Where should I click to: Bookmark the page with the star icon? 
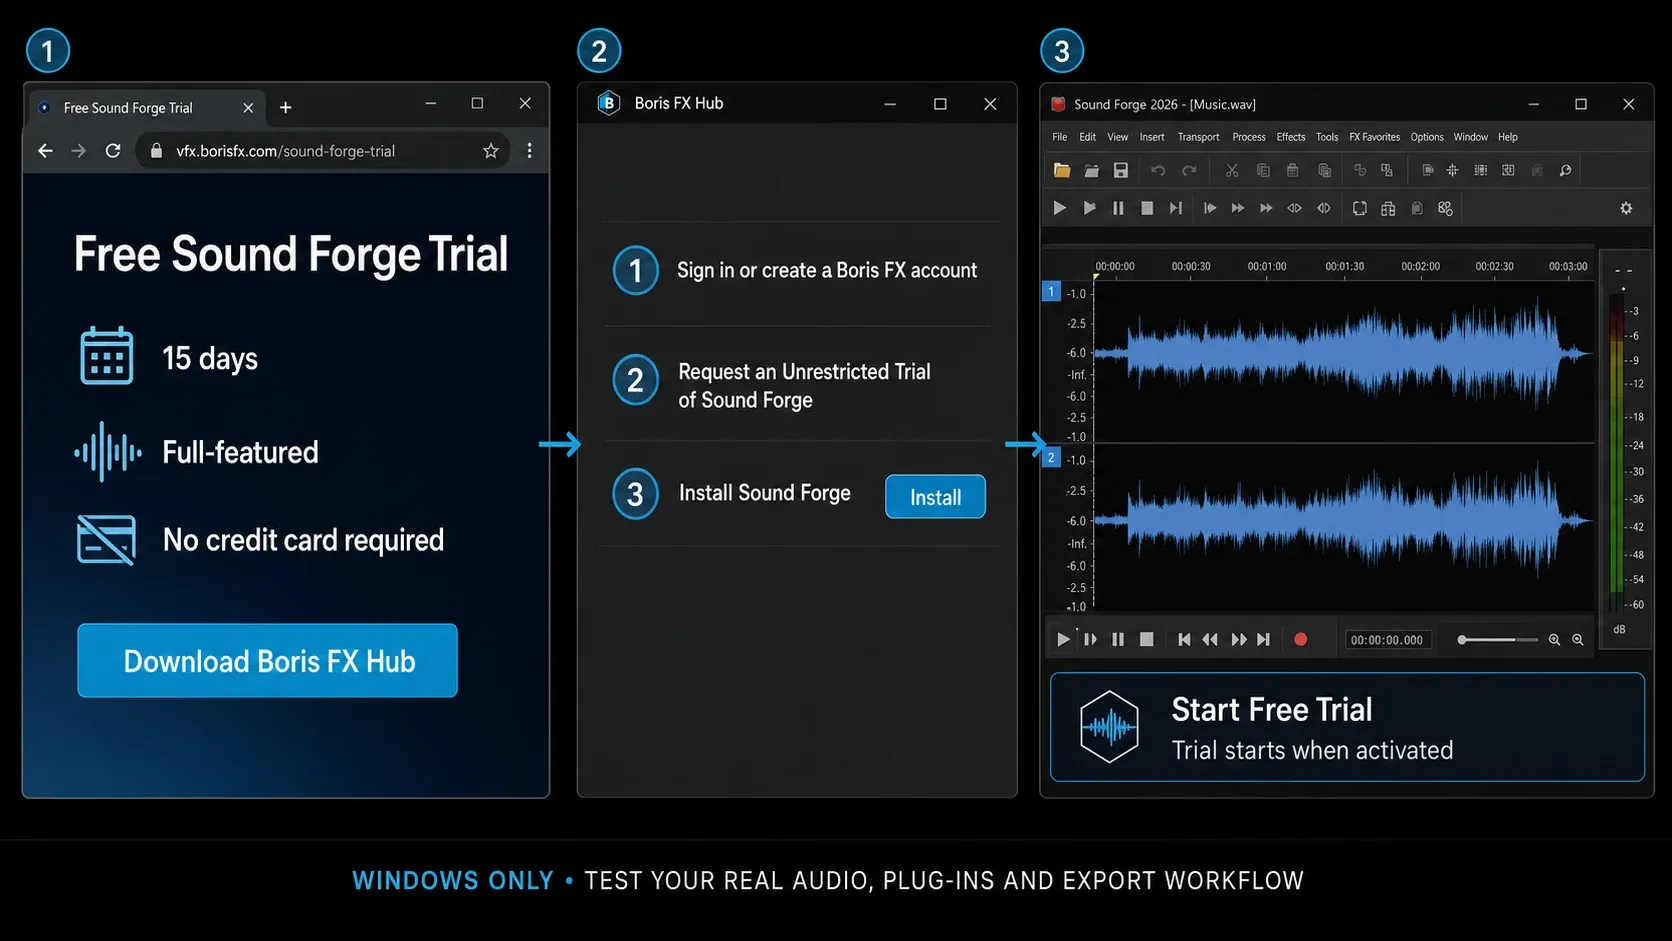pyautogui.click(x=490, y=151)
